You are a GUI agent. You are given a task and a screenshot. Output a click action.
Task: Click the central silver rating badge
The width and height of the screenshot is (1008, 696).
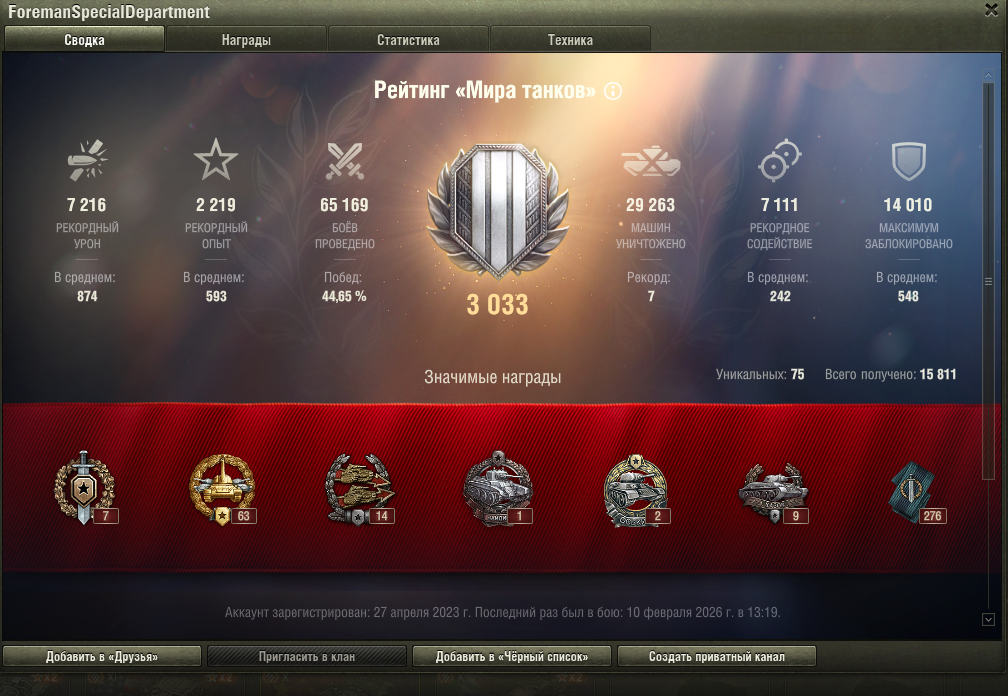[x=498, y=211]
